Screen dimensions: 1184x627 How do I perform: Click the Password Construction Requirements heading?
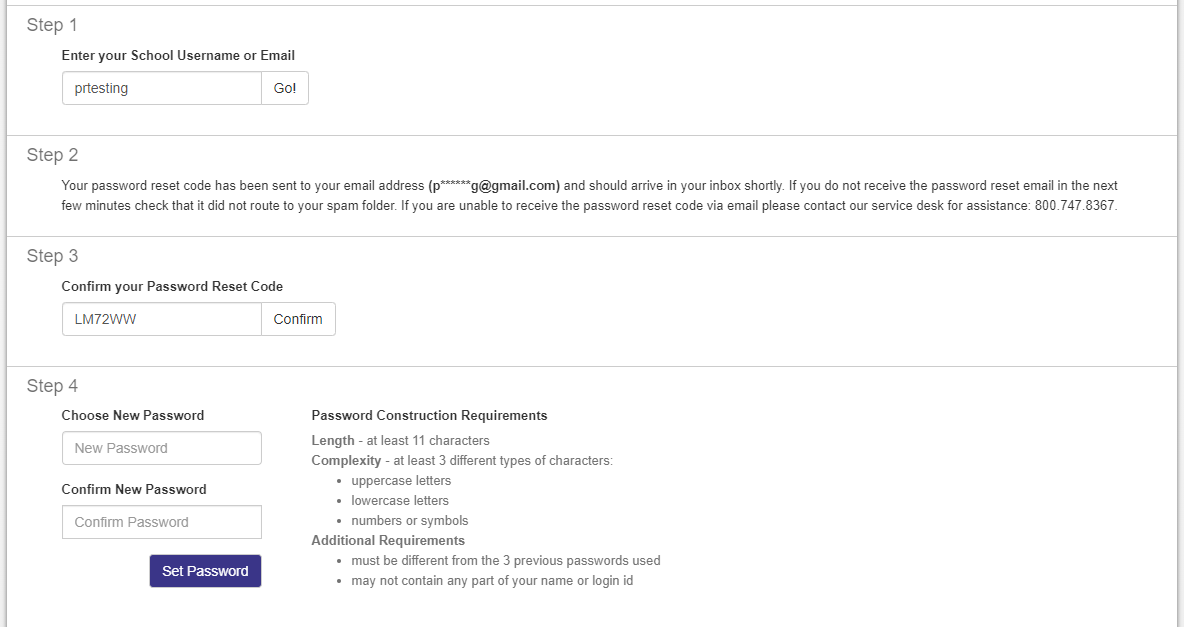point(429,415)
